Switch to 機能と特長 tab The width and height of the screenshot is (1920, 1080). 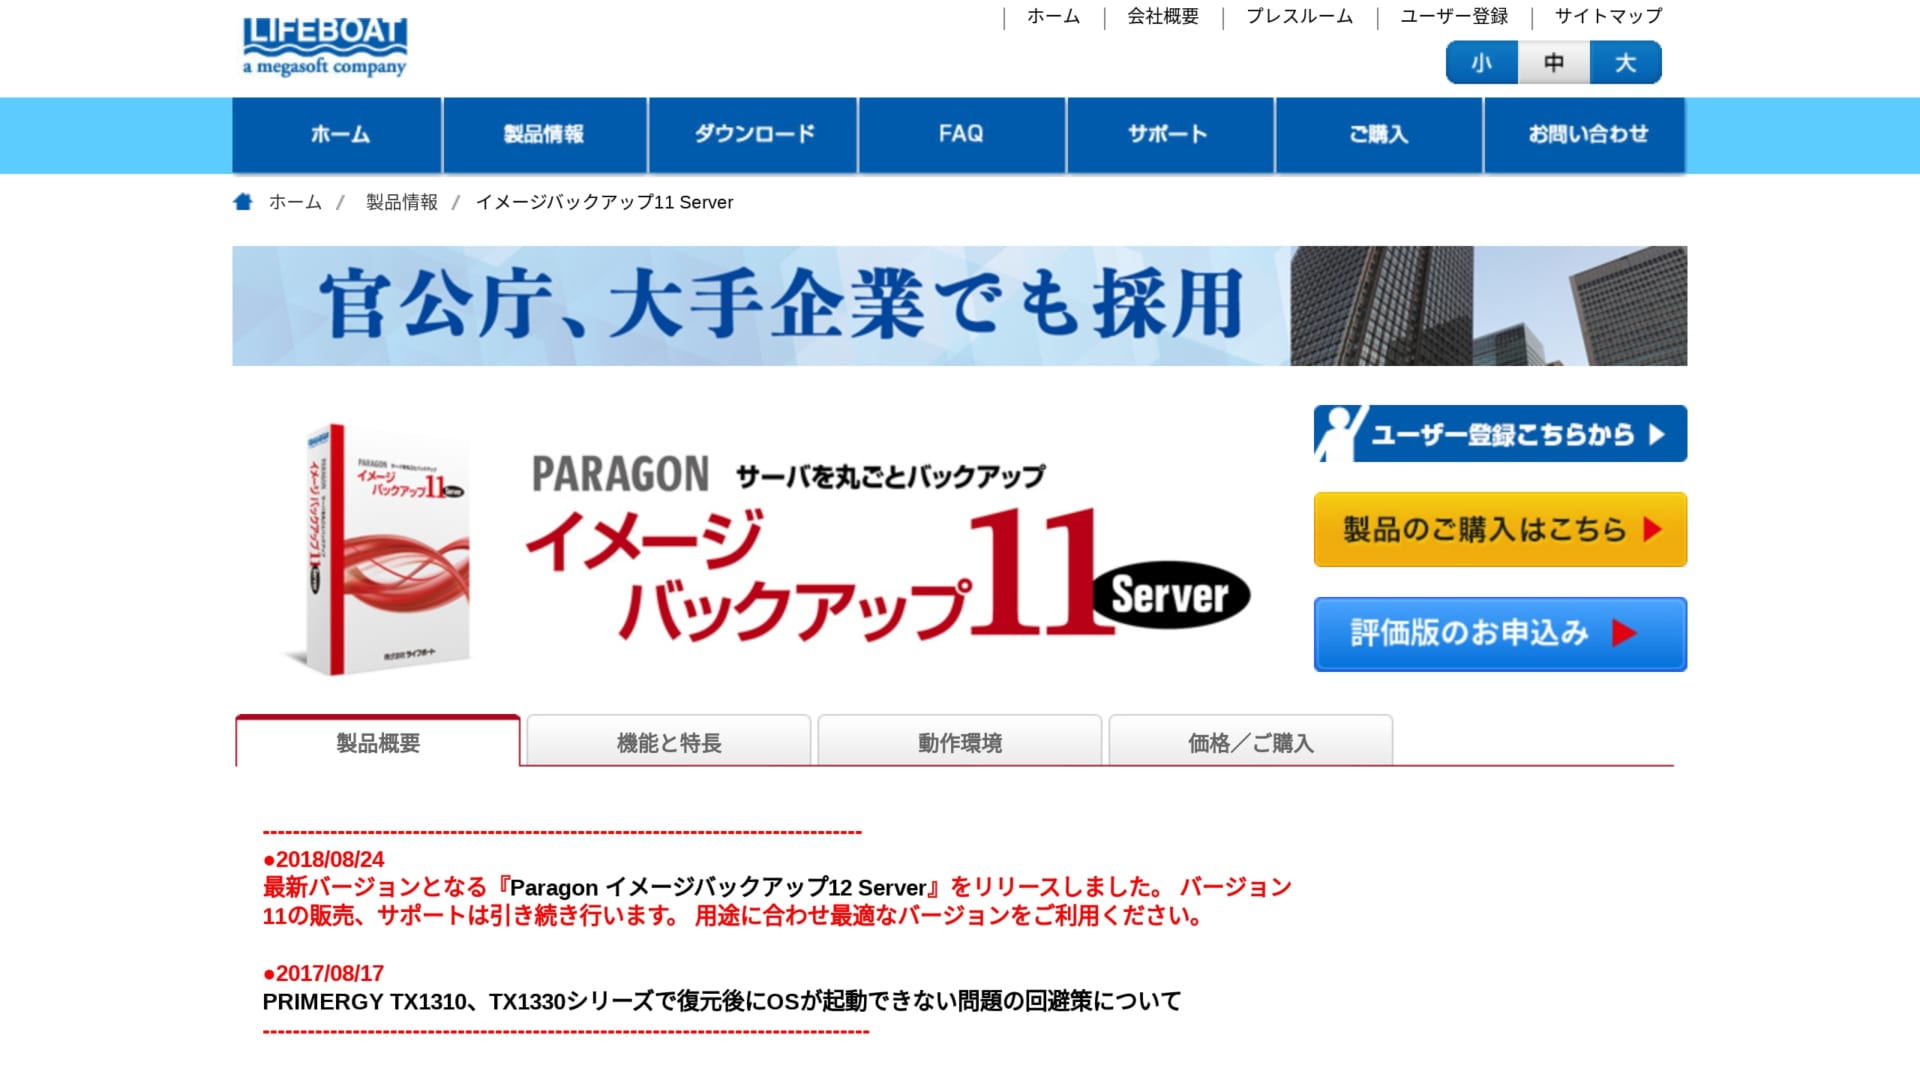669,742
